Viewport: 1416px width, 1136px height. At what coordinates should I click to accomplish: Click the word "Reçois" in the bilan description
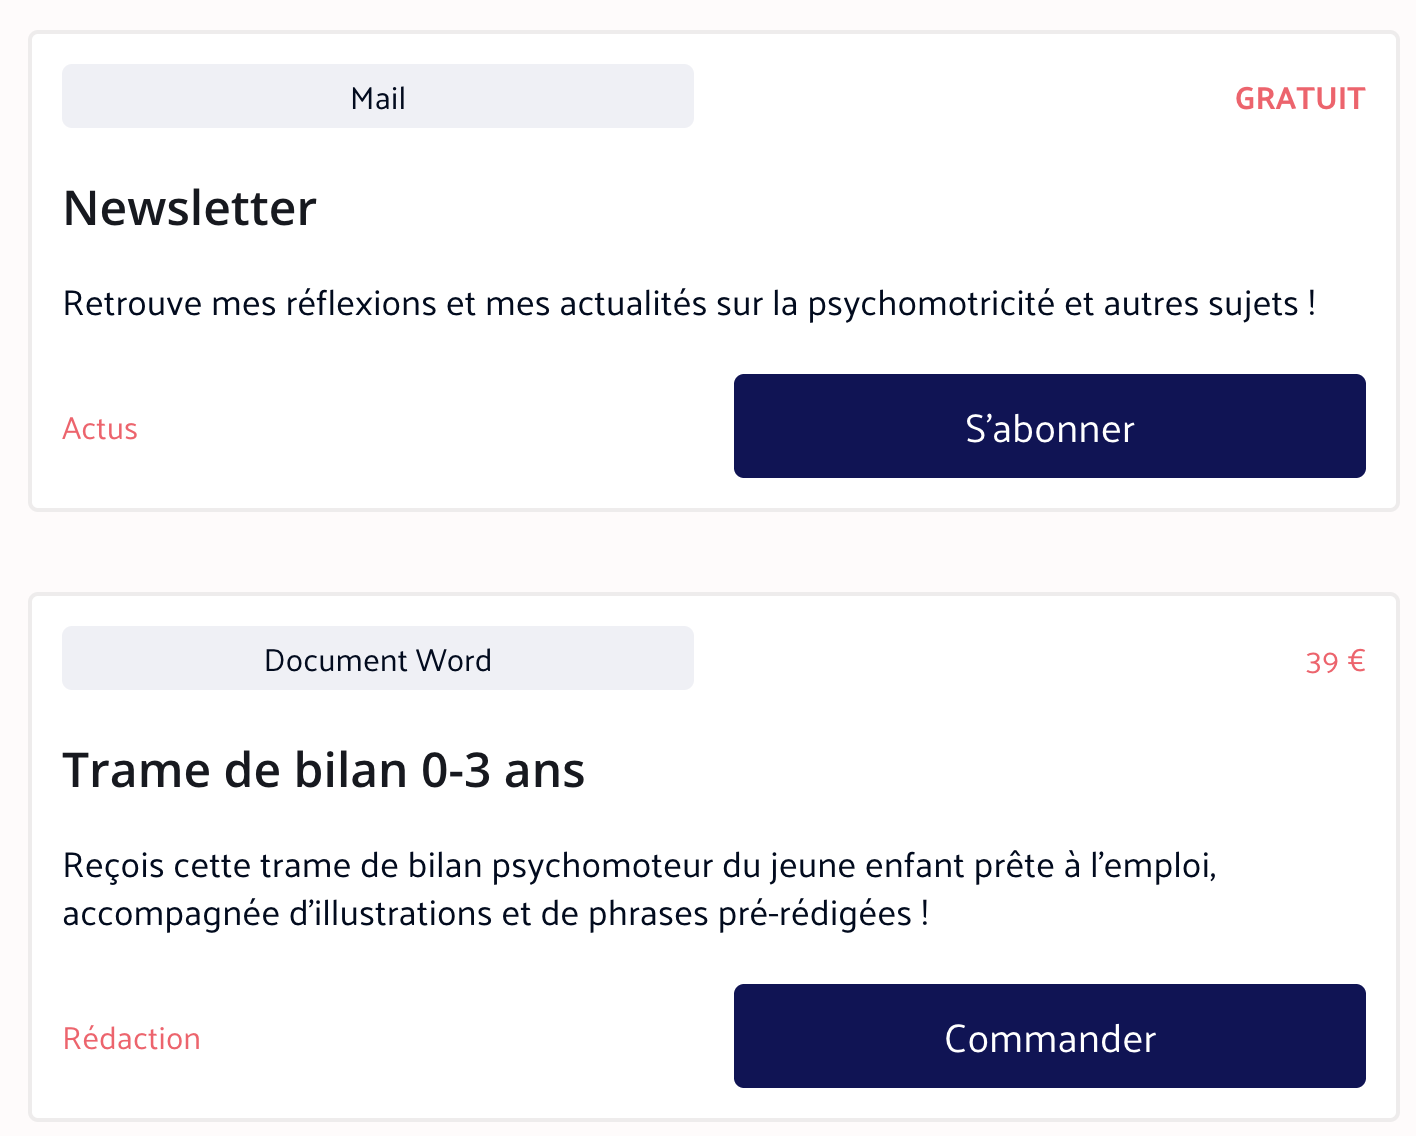coord(113,865)
